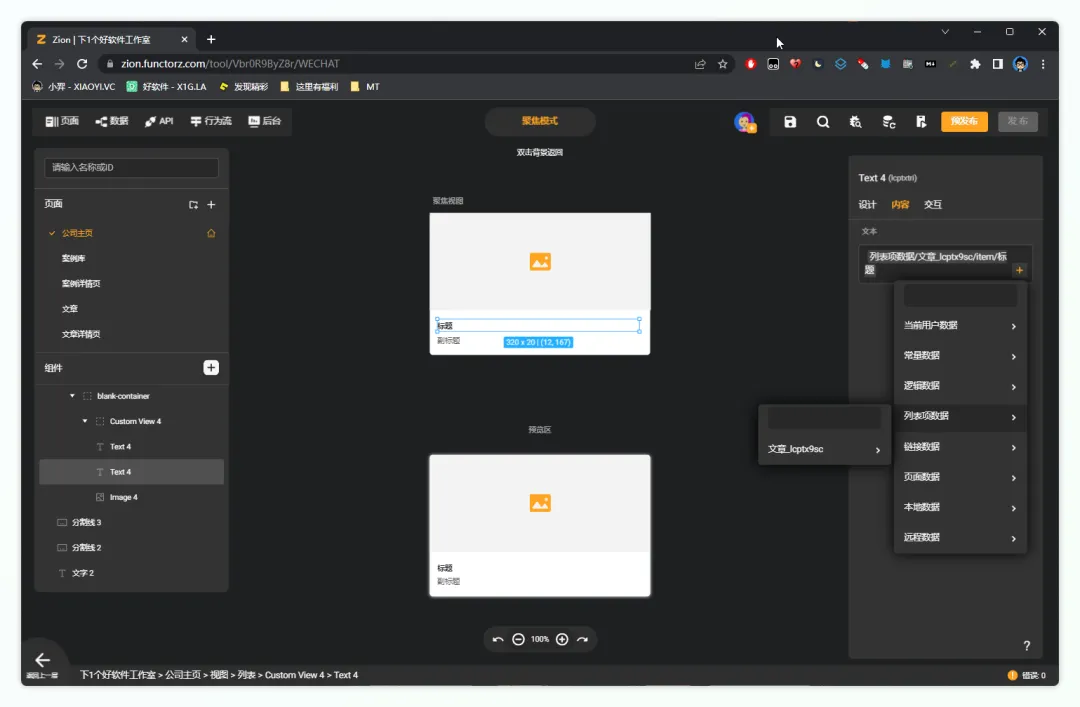Viewport: 1080px width, 707px height.
Task: Select the 案例库 page
Action: point(74,258)
